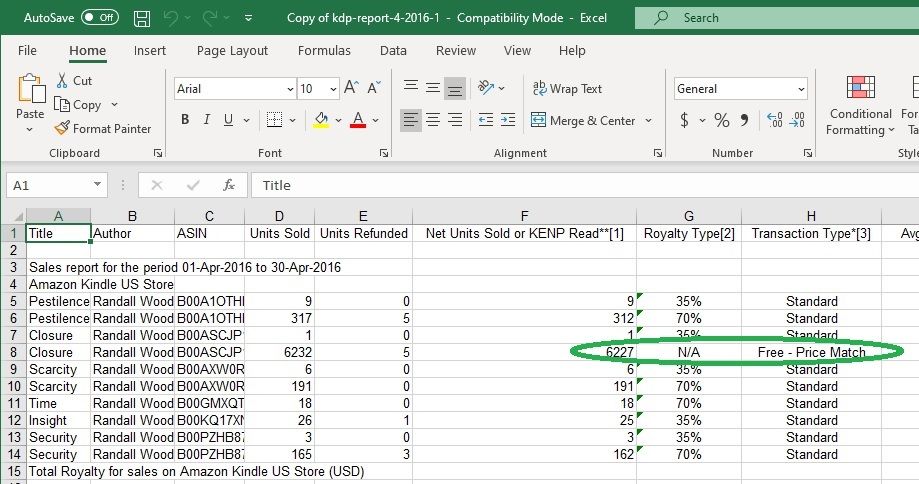
Task: Click the Decrease Decimal icon
Action: 797,120
